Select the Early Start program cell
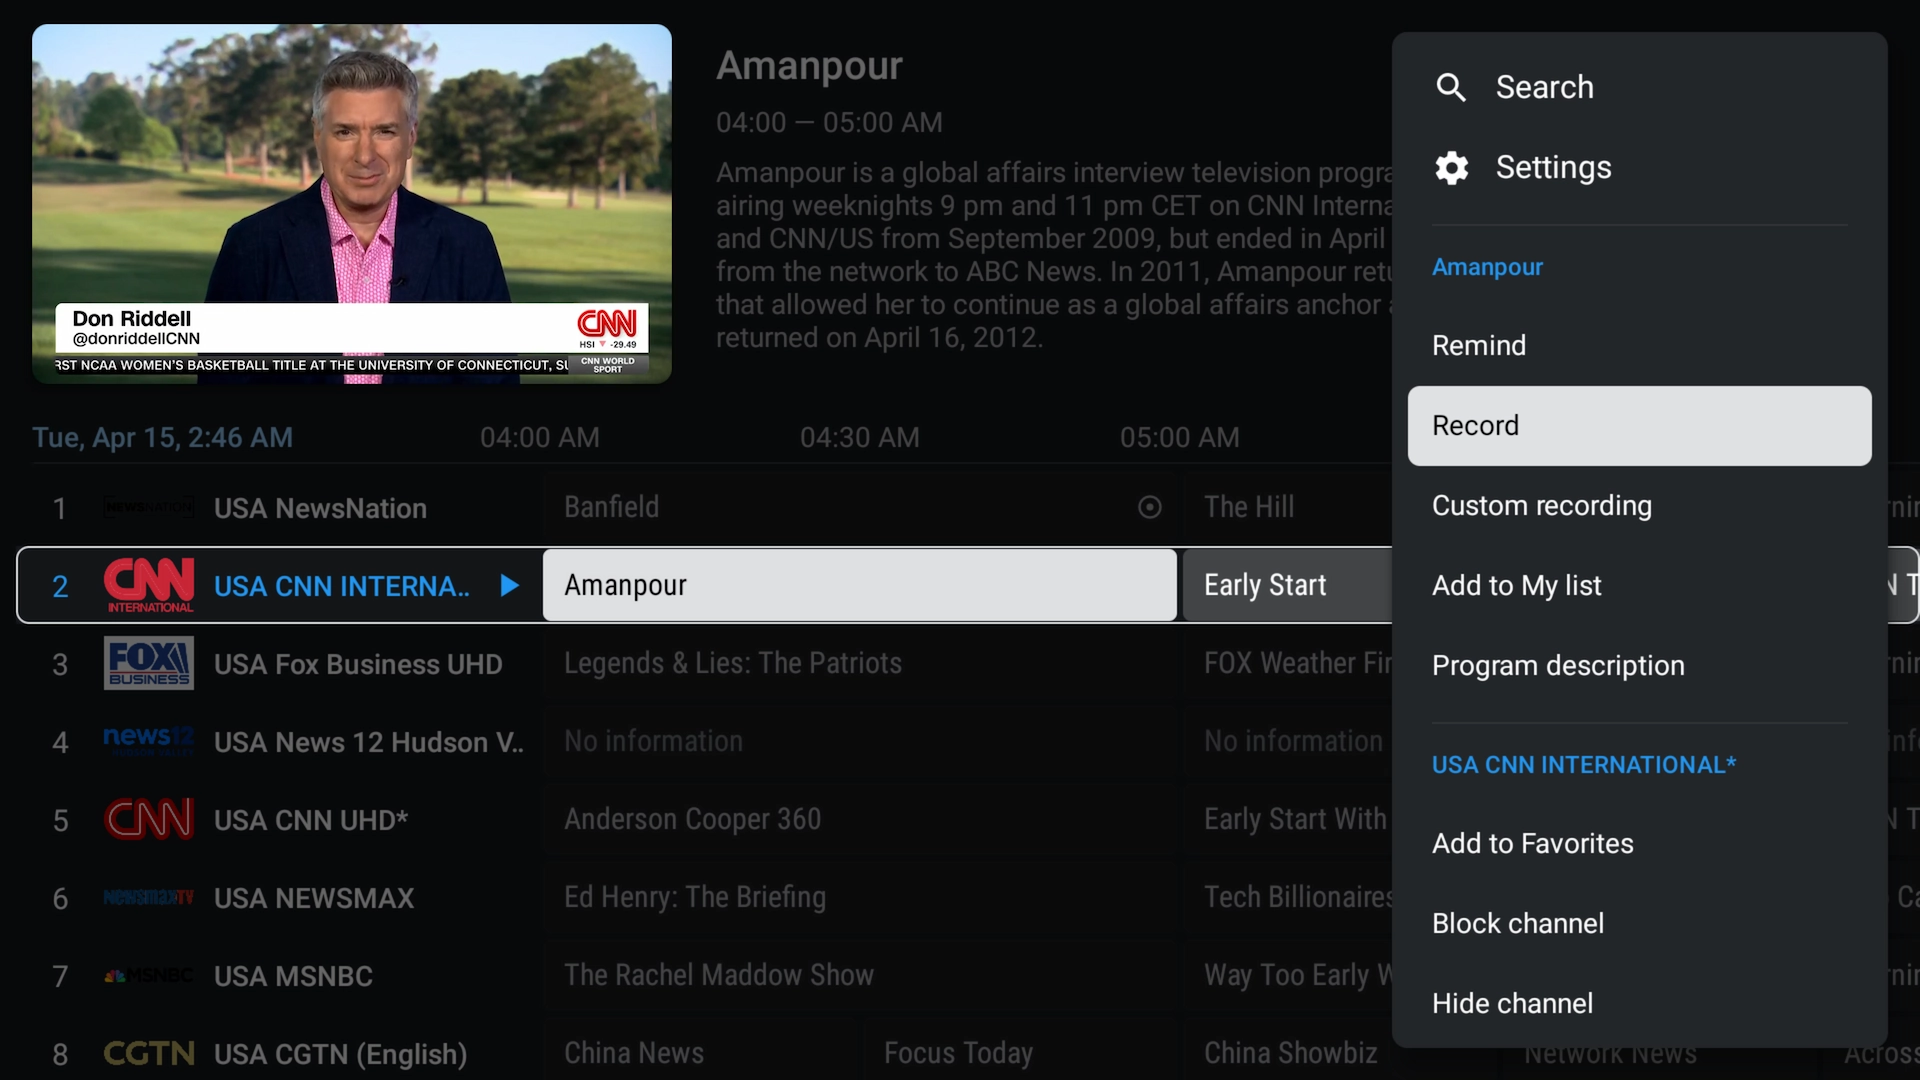 [1288, 585]
